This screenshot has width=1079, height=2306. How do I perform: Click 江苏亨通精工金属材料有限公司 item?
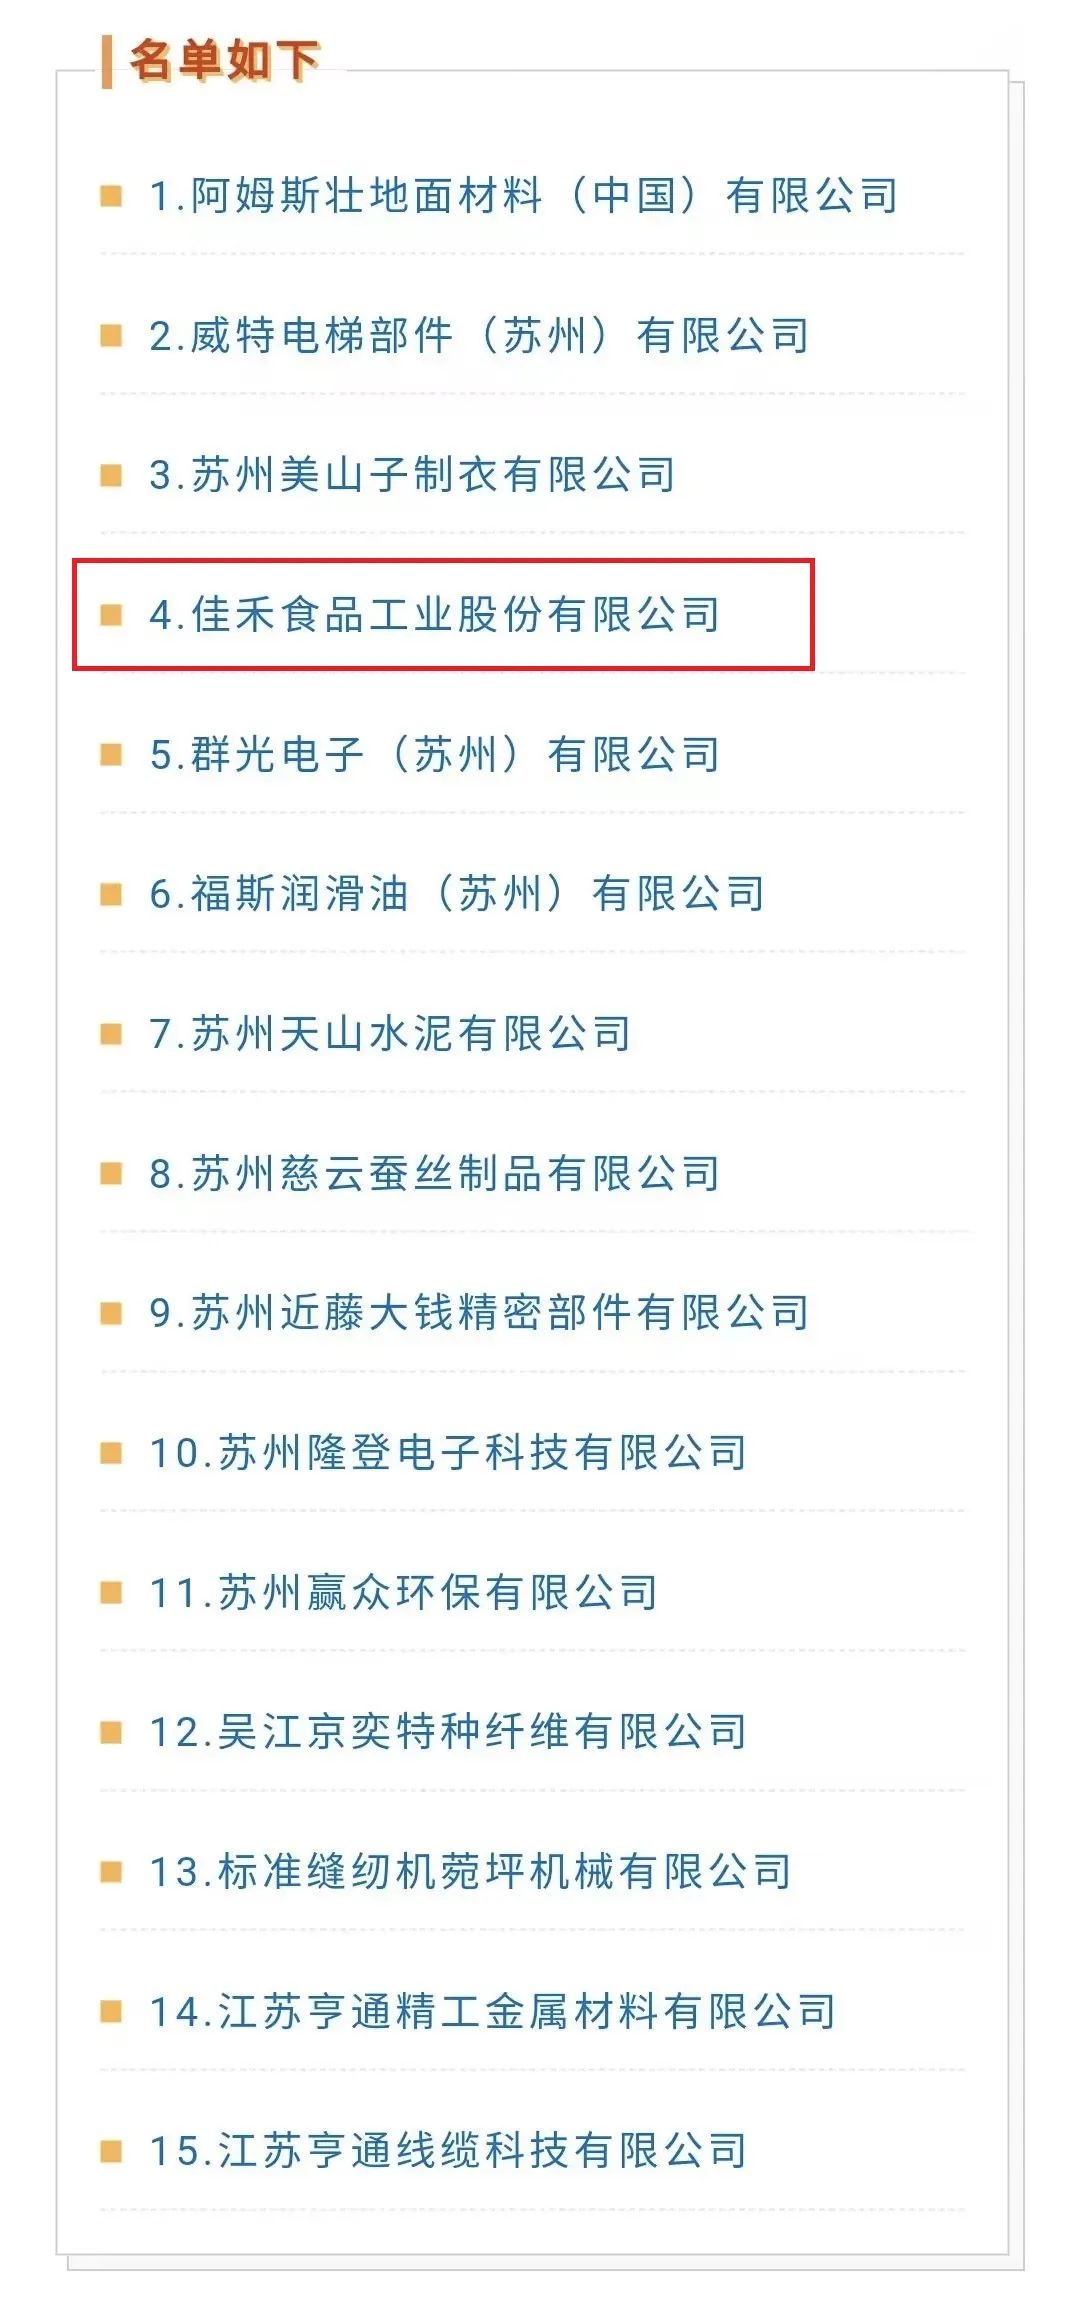(492, 2011)
